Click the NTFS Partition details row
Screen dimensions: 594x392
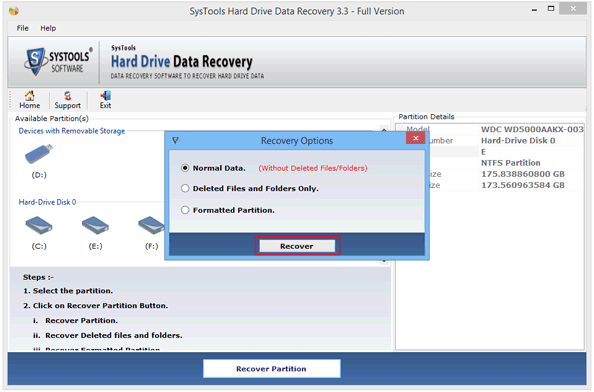[x=489, y=163]
